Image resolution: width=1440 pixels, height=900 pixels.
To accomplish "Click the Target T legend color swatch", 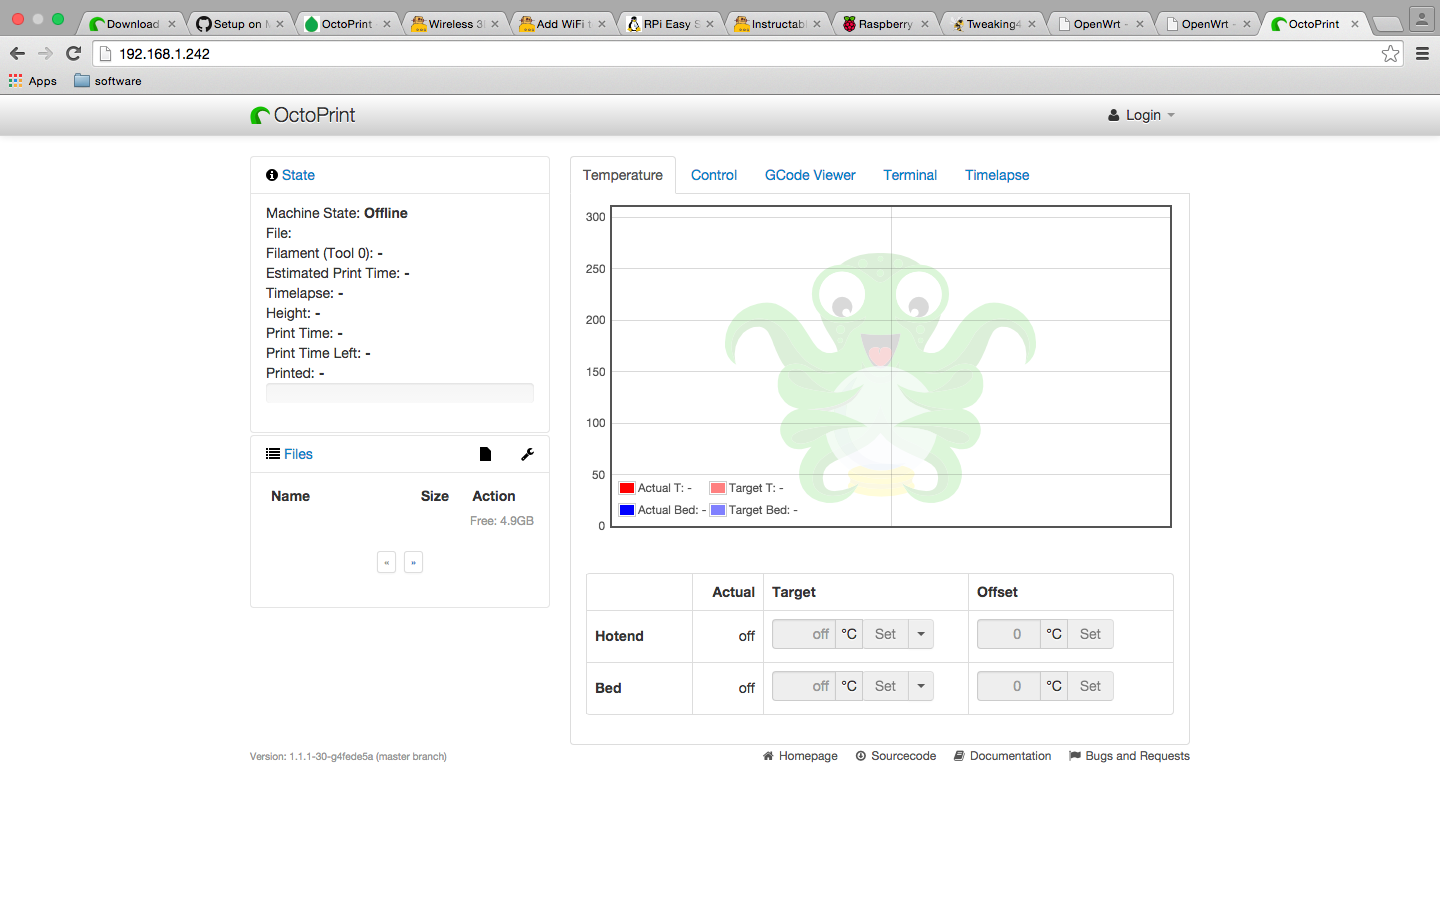I will (717, 488).
